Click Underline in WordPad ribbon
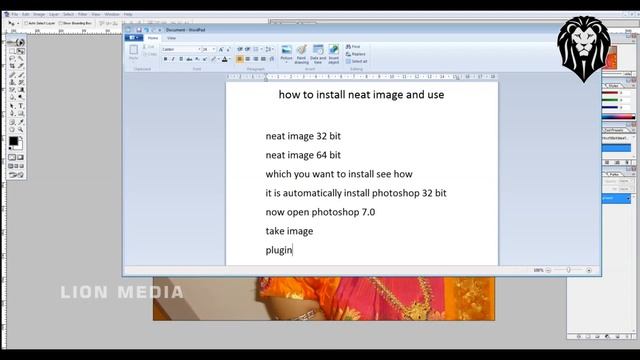640x360 pixels. (181, 59)
